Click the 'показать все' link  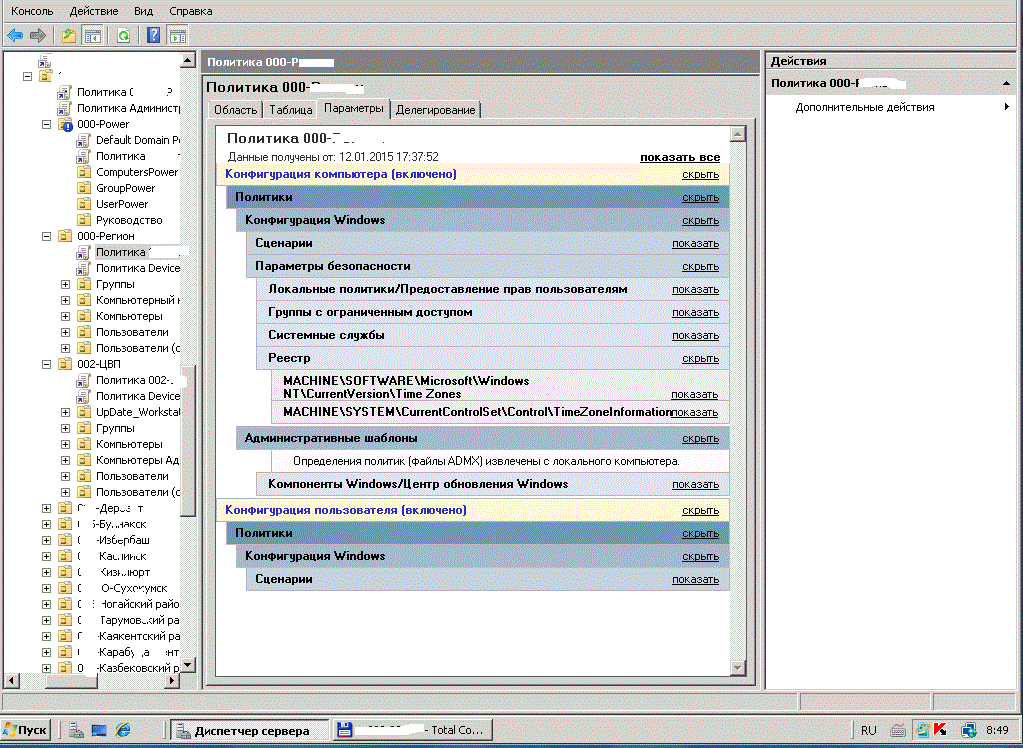coord(680,157)
